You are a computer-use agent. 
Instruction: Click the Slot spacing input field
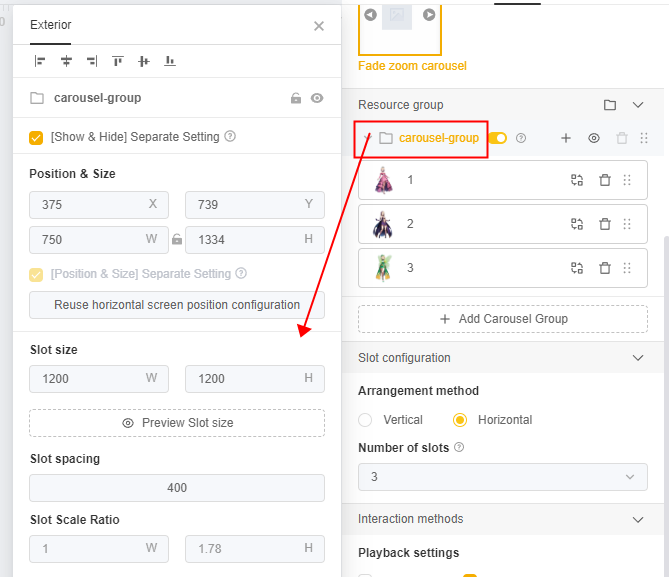tap(177, 488)
